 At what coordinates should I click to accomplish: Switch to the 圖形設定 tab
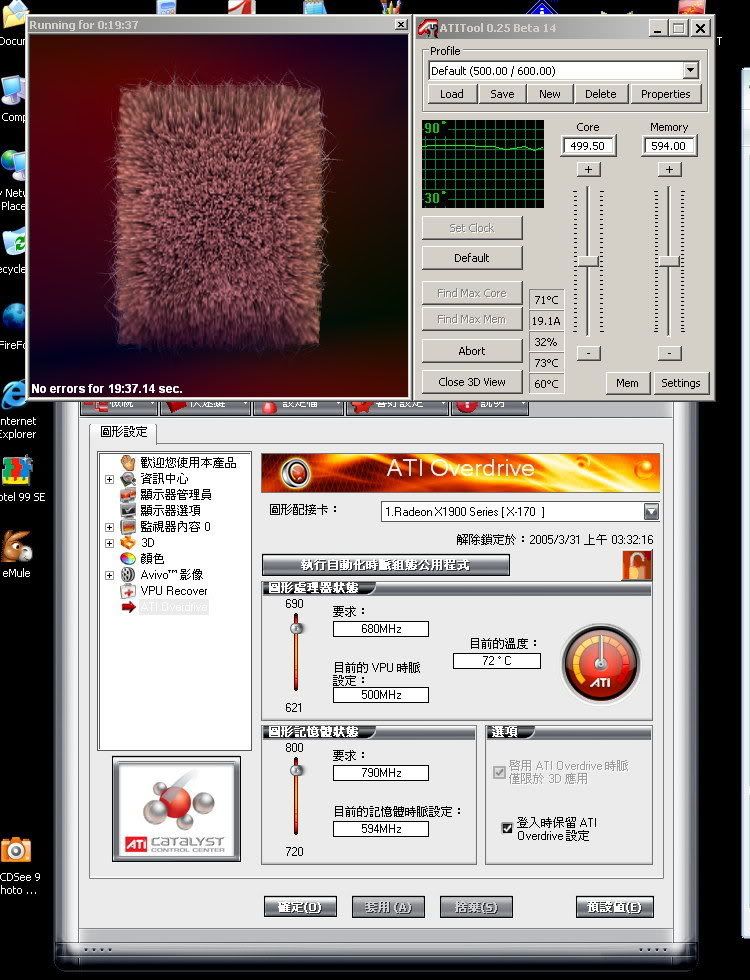(x=123, y=432)
